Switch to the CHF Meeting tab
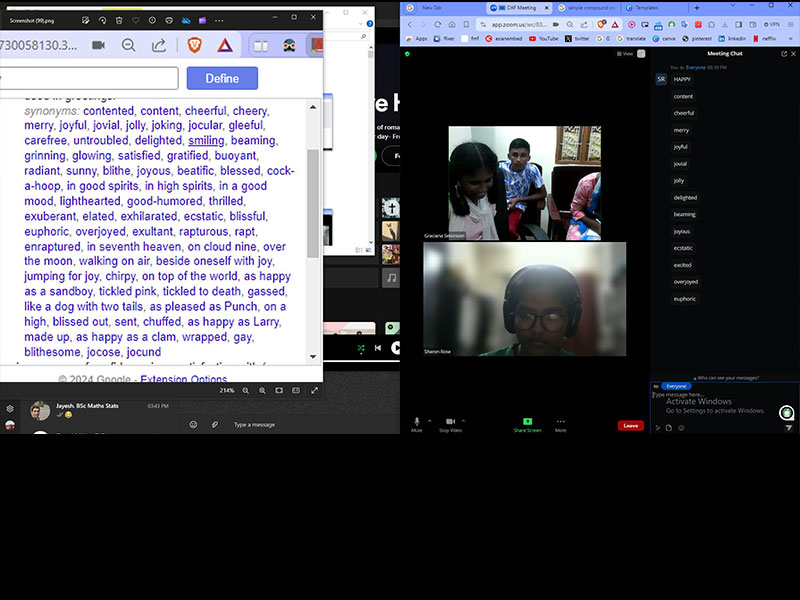 pyautogui.click(x=519, y=8)
